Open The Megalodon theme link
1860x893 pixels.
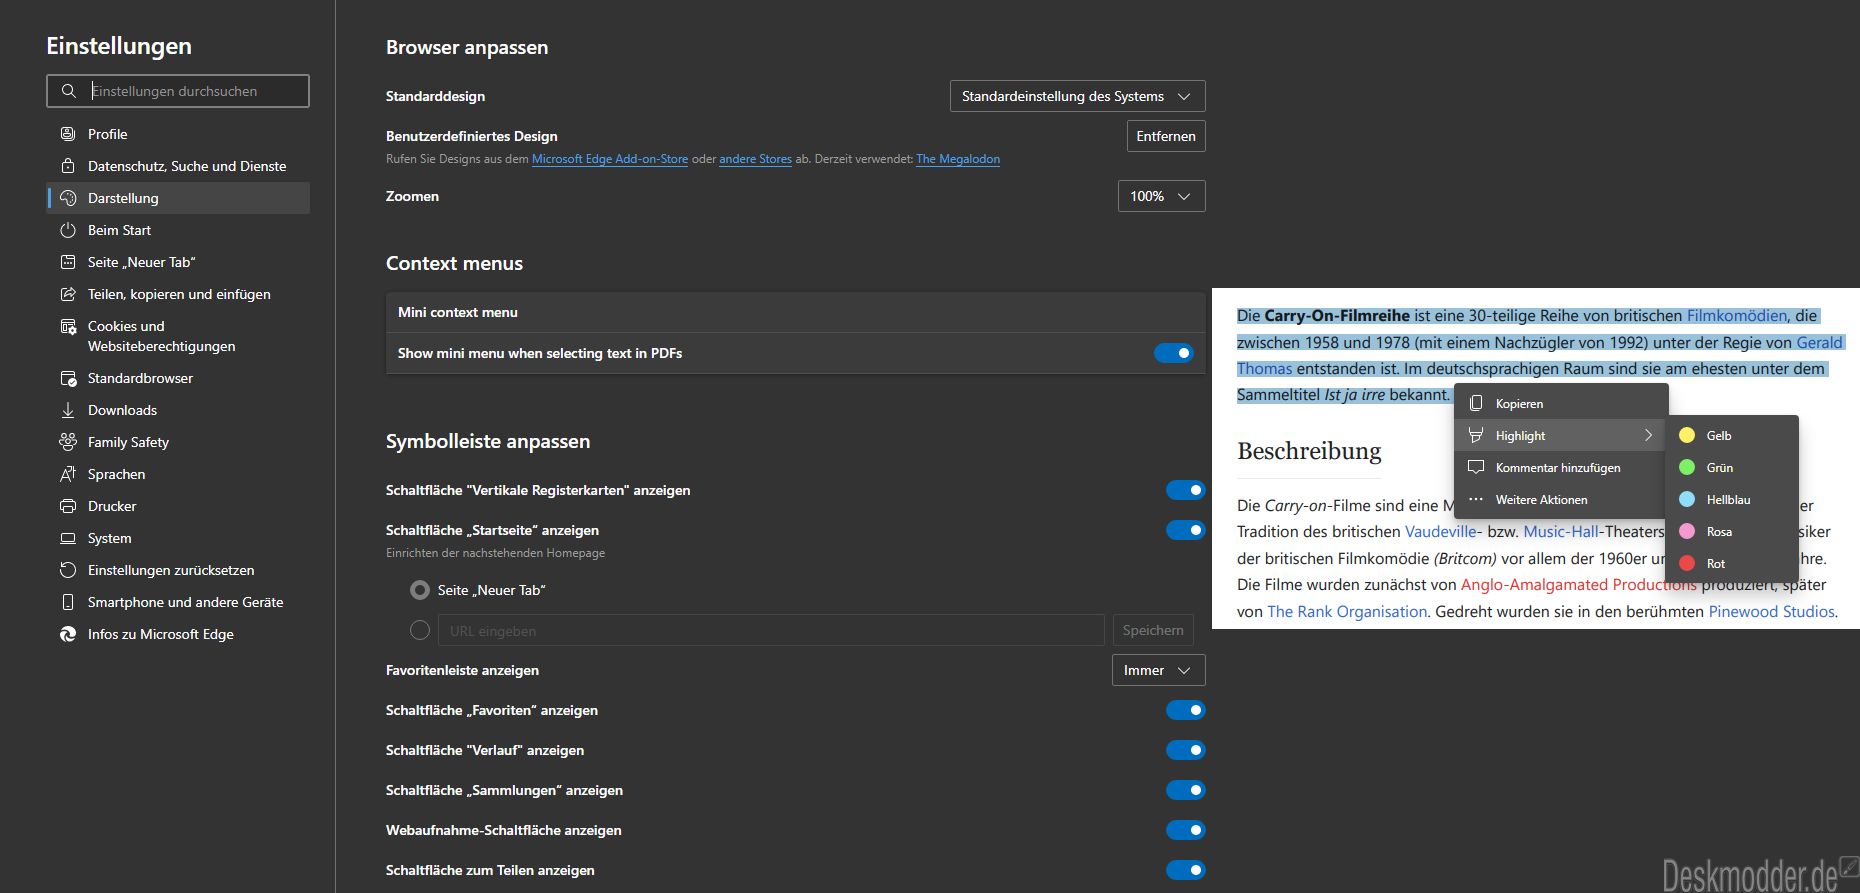pos(958,159)
